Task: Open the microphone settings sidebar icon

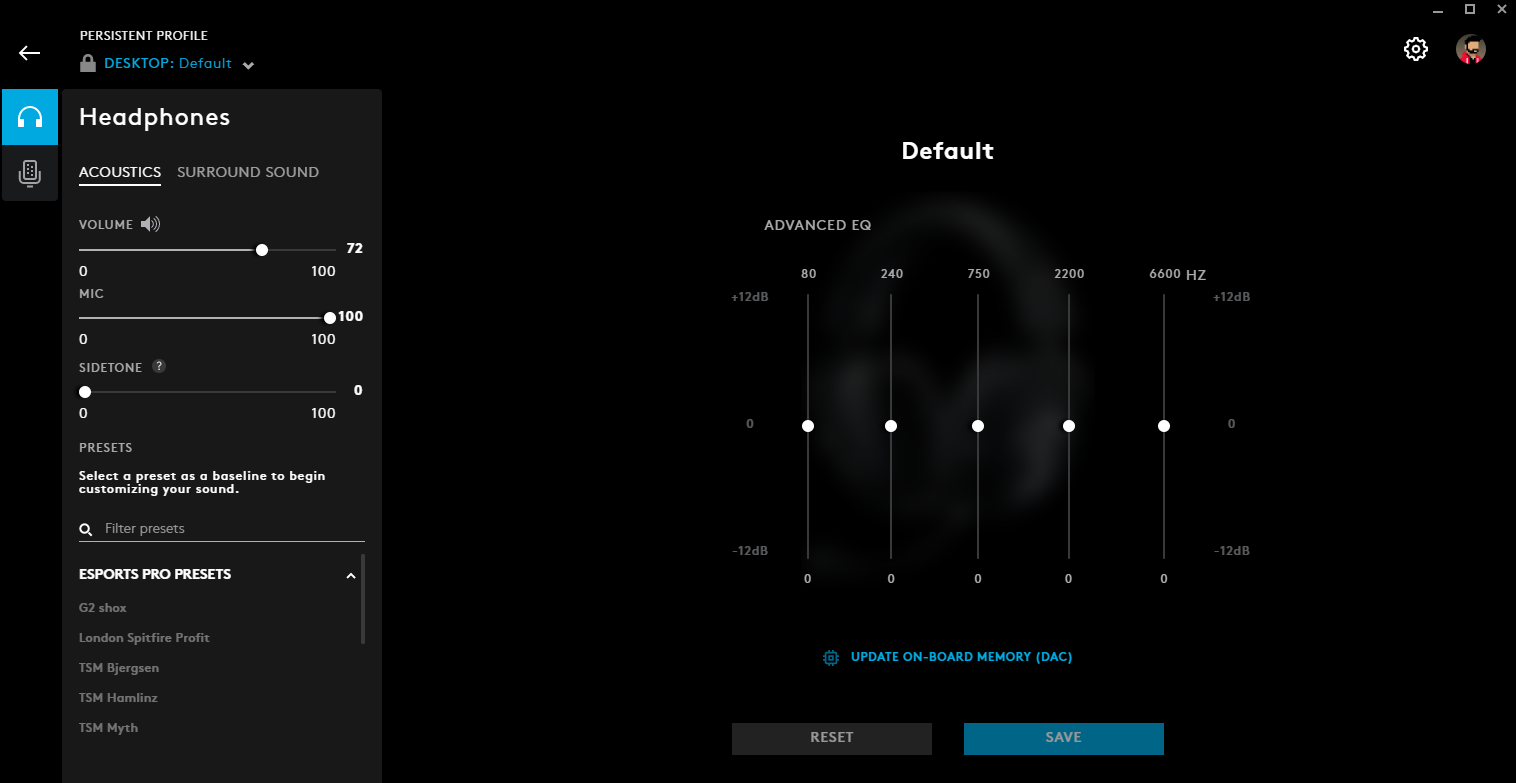Action: (x=30, y=173)
